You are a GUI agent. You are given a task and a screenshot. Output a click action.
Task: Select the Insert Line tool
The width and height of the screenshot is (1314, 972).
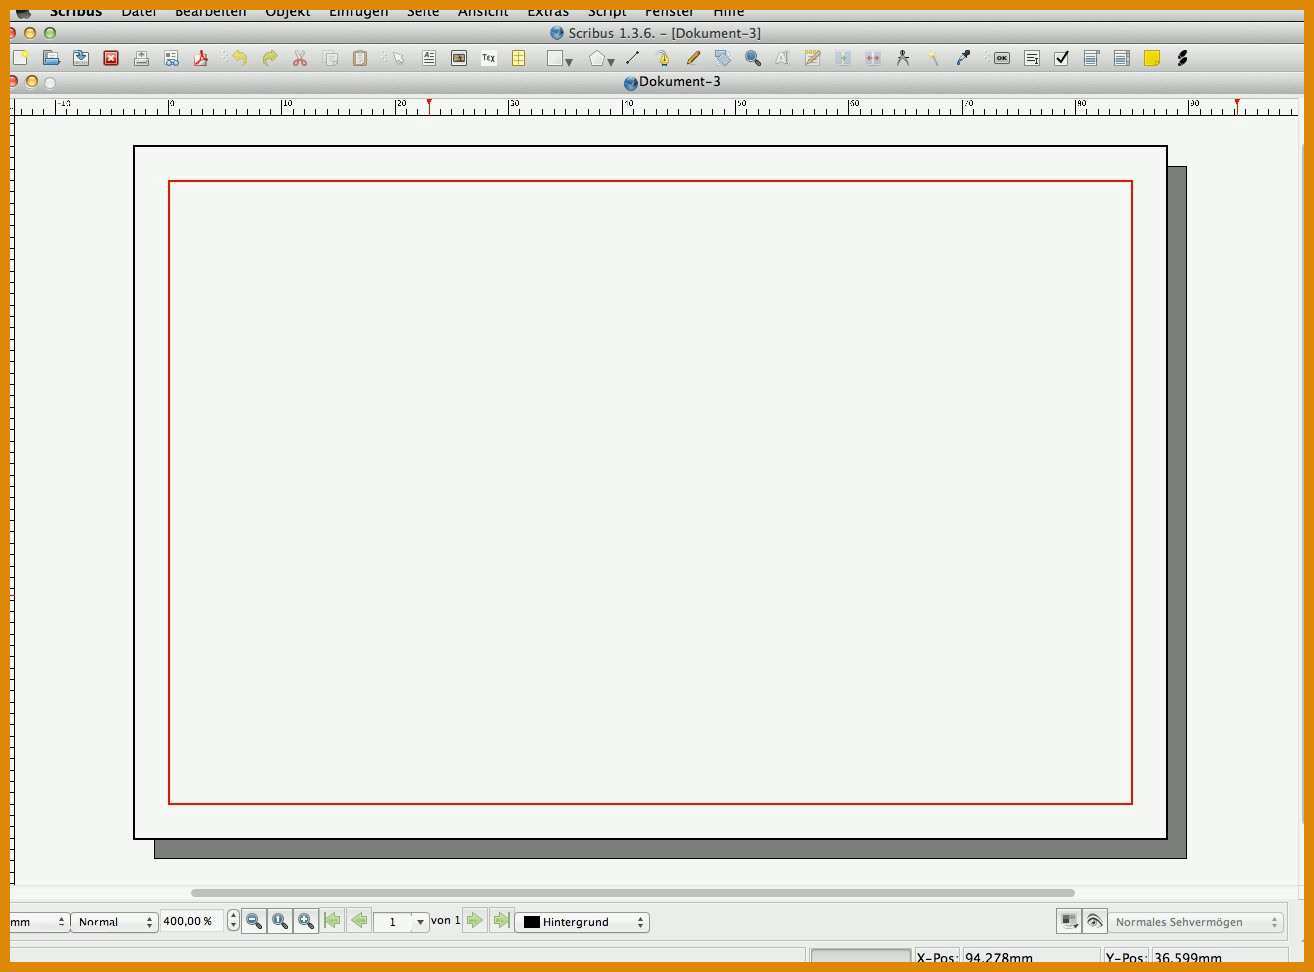[x=632, y=58]
